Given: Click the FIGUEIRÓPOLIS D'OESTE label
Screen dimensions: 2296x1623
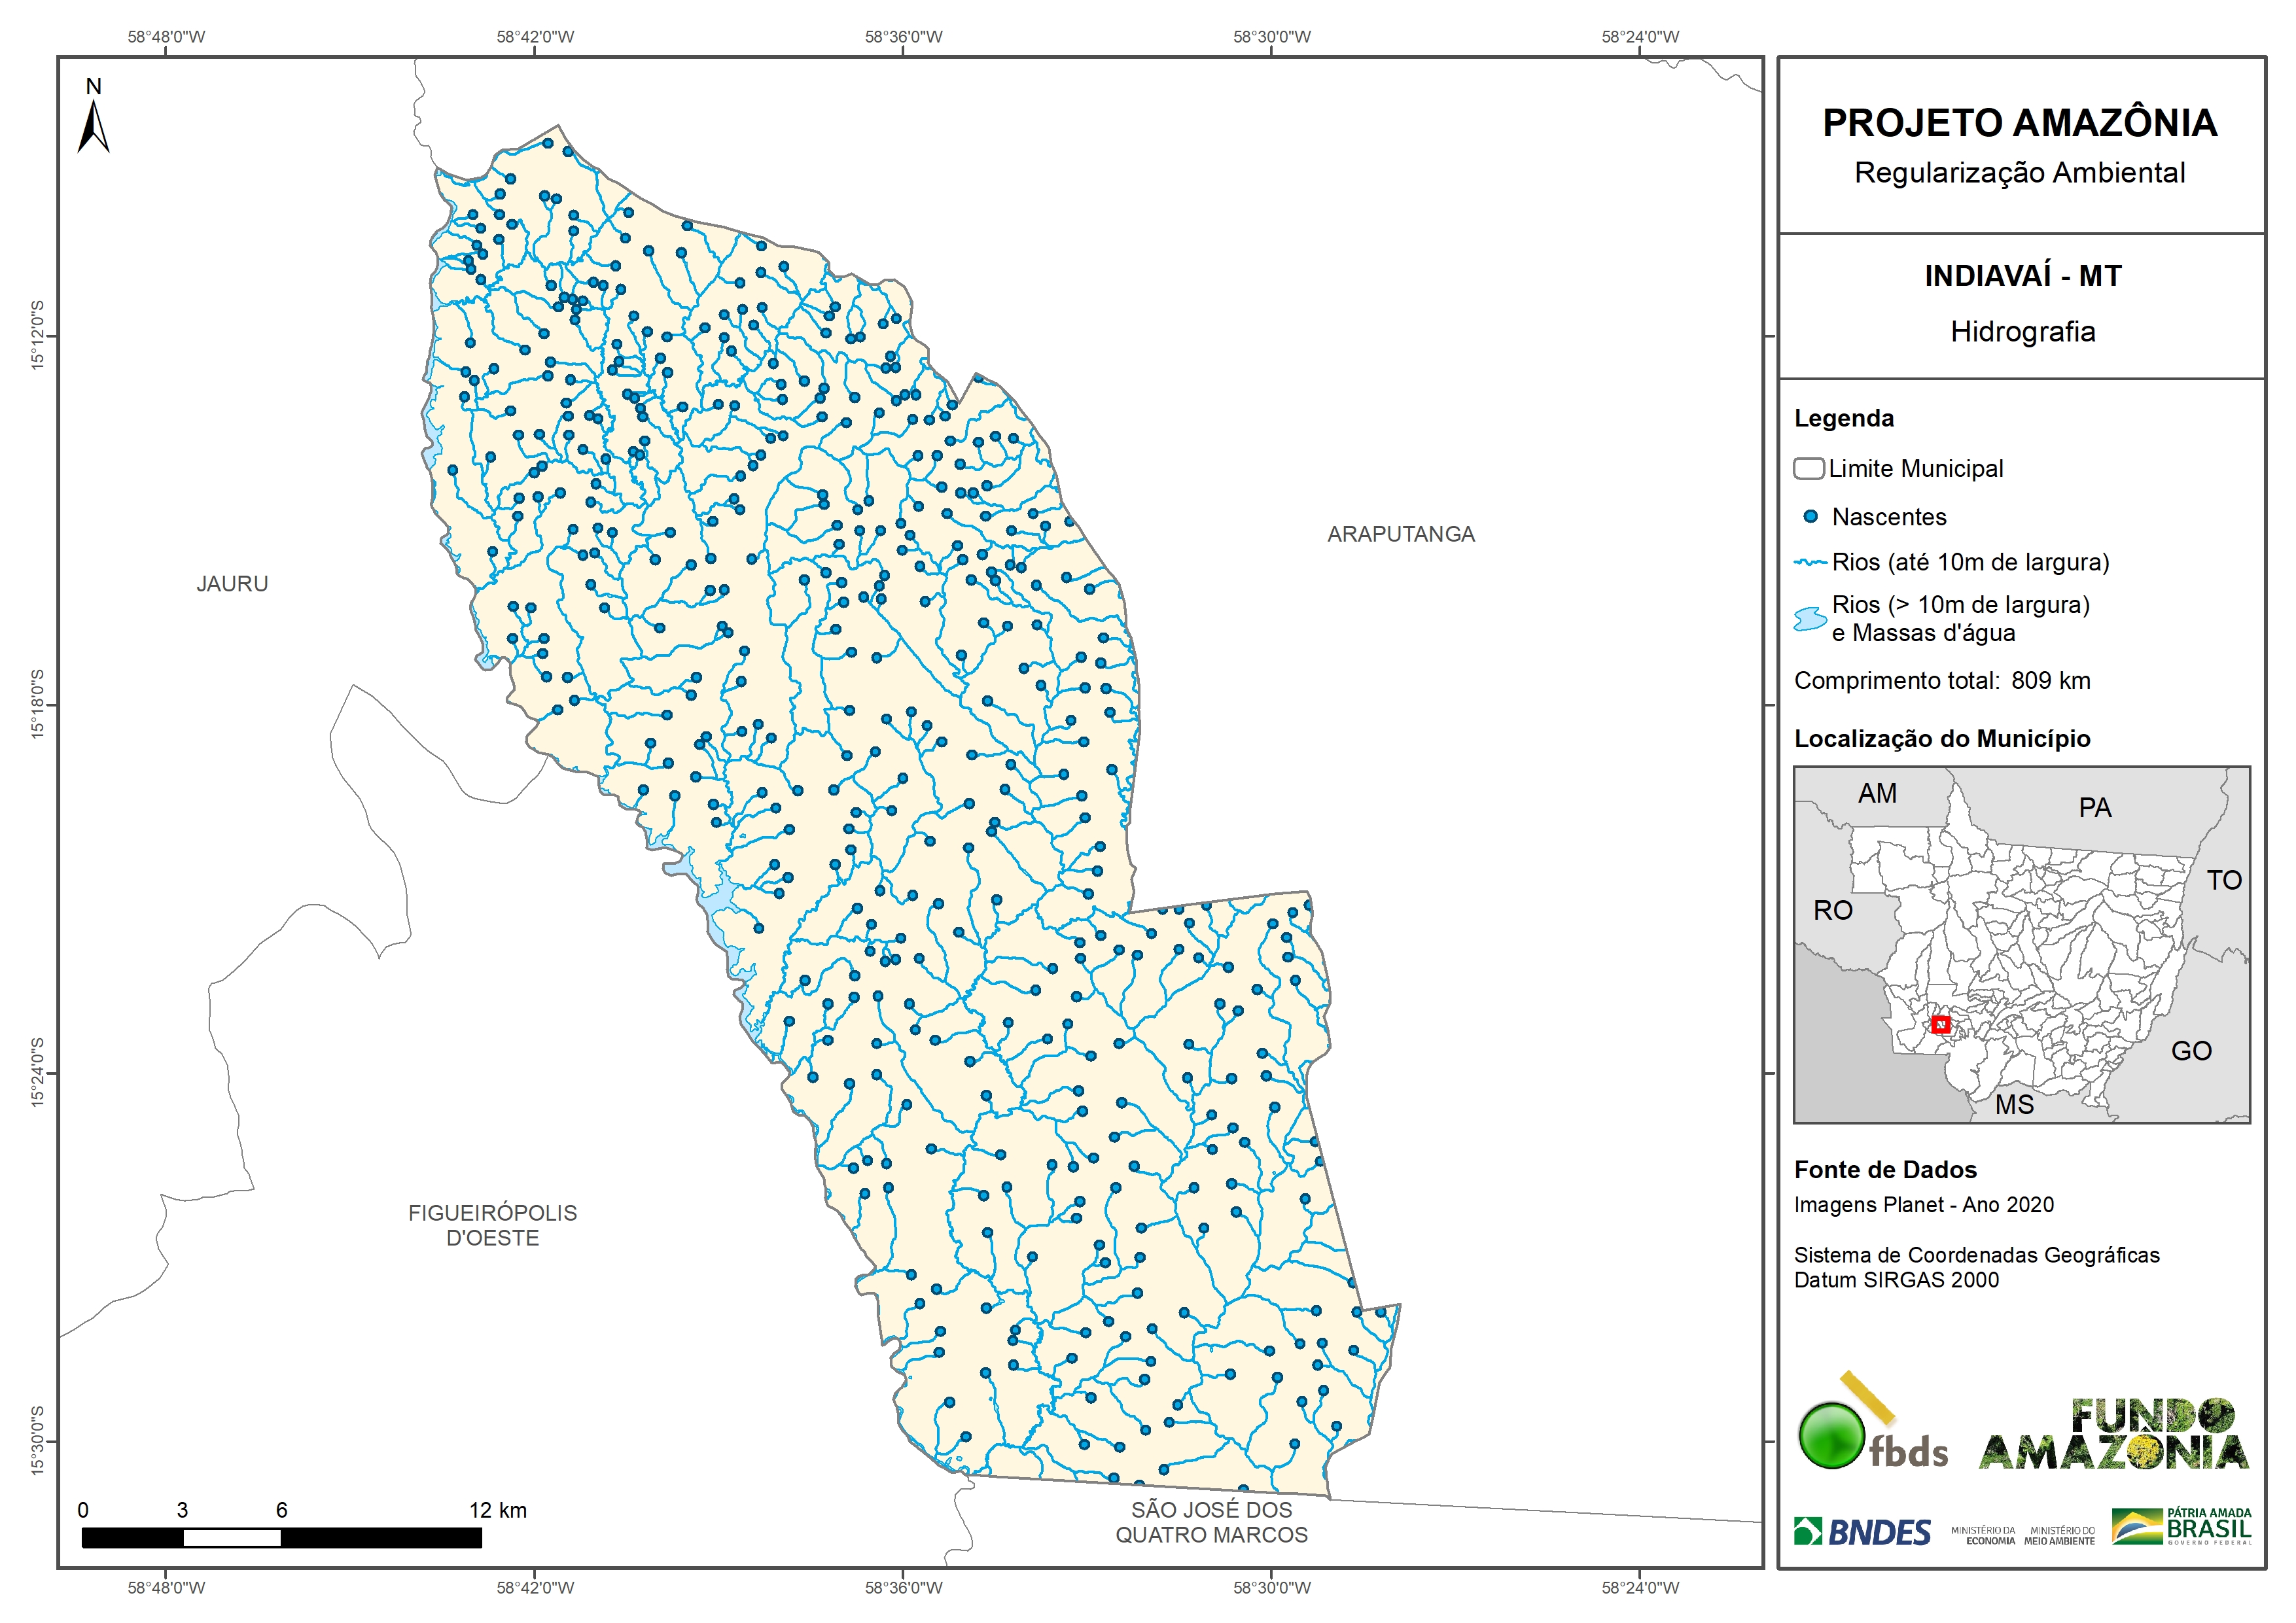Looking at the screenshot, I should coord(492,1225).
